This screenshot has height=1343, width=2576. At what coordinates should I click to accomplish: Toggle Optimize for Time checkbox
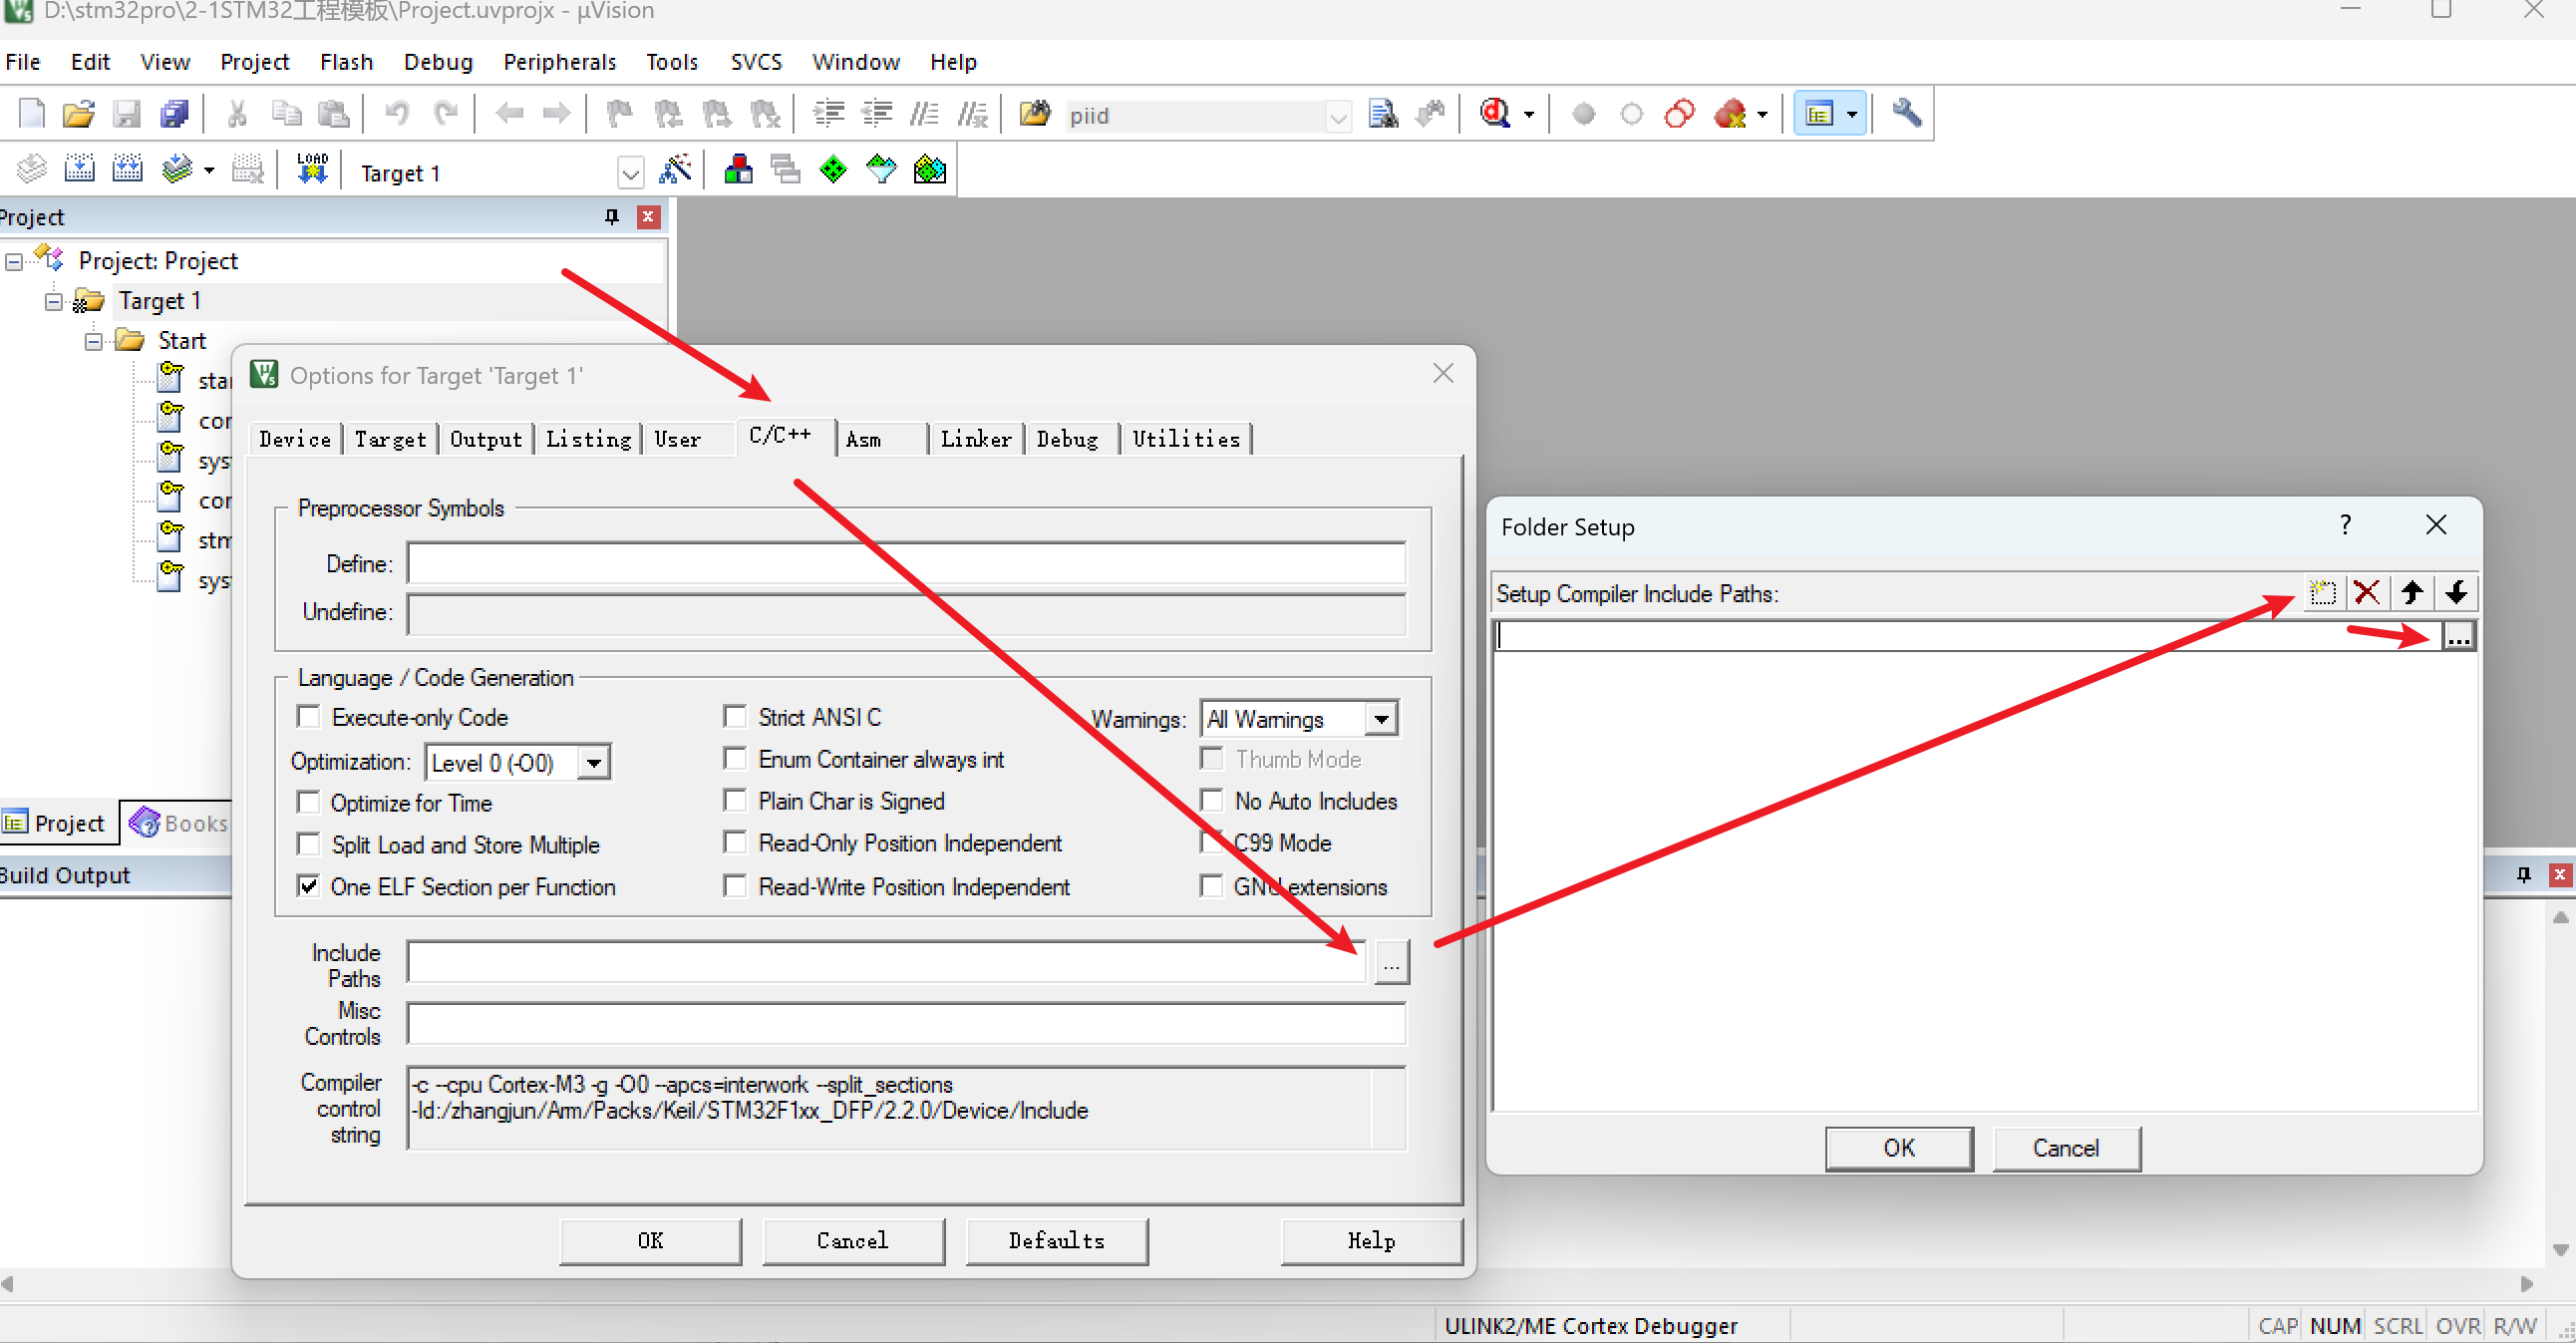[309, 803]
